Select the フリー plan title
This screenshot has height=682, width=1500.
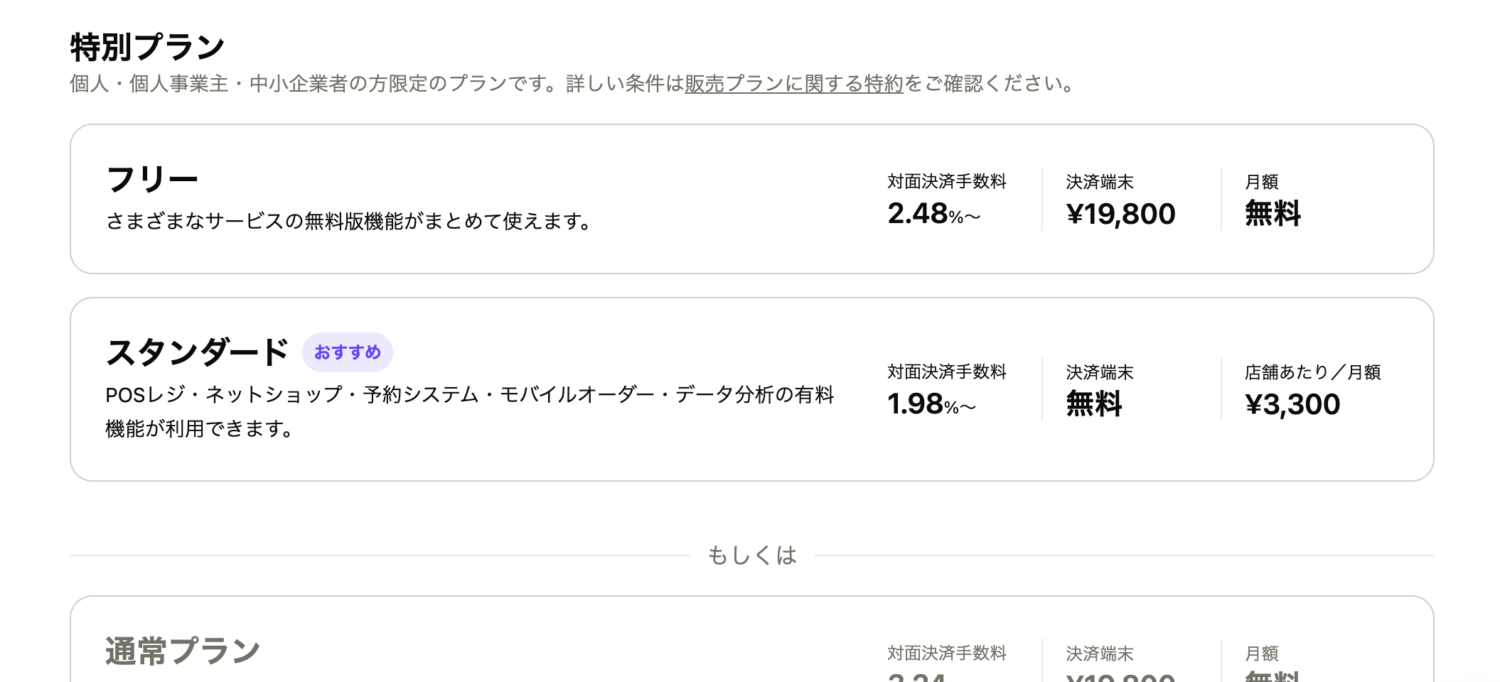pos(152,180)
